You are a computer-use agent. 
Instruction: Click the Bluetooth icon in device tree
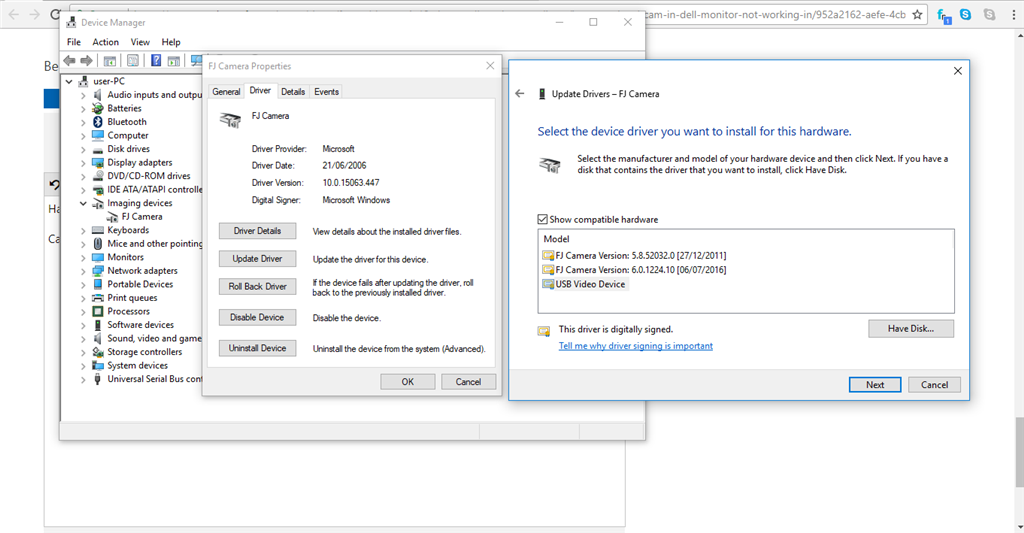point(97,121)
